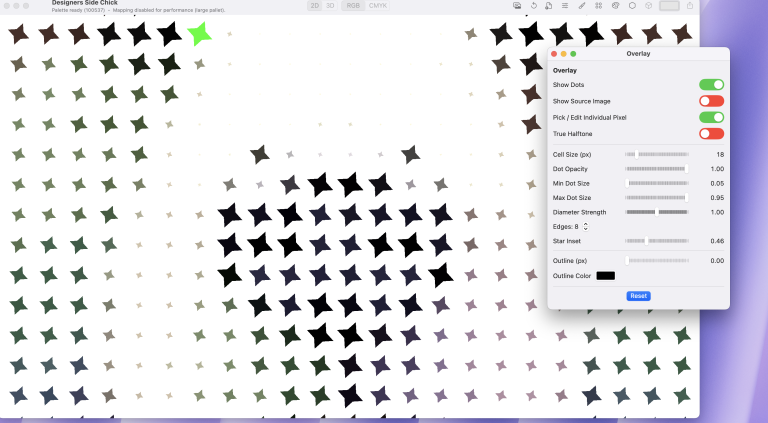Adjust the Outline (px) slider
This screenshot has width=768, height=423.
point(657,260)
